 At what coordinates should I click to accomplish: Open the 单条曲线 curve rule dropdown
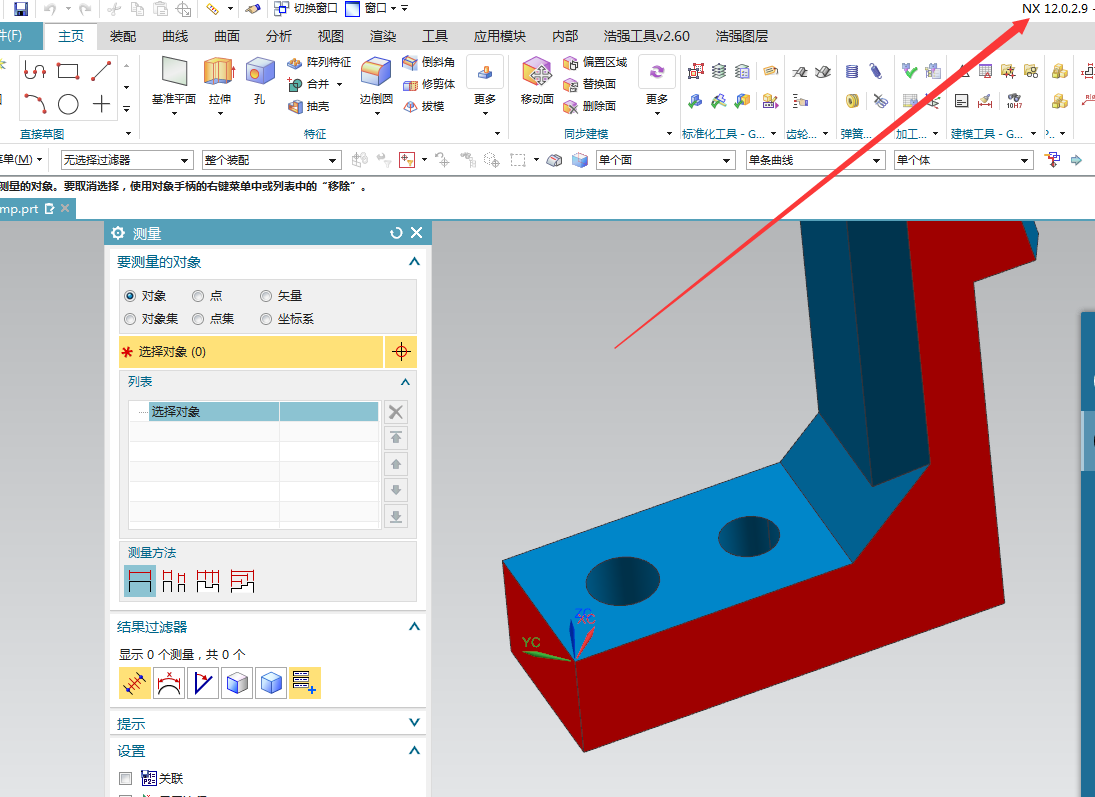point(816,161)
